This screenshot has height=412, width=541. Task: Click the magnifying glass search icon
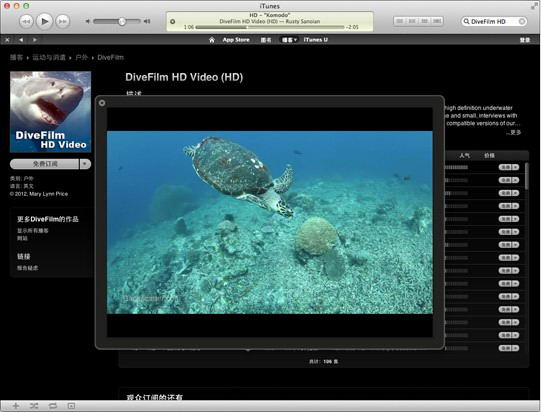pyautogui.click(x=466, y=21)
